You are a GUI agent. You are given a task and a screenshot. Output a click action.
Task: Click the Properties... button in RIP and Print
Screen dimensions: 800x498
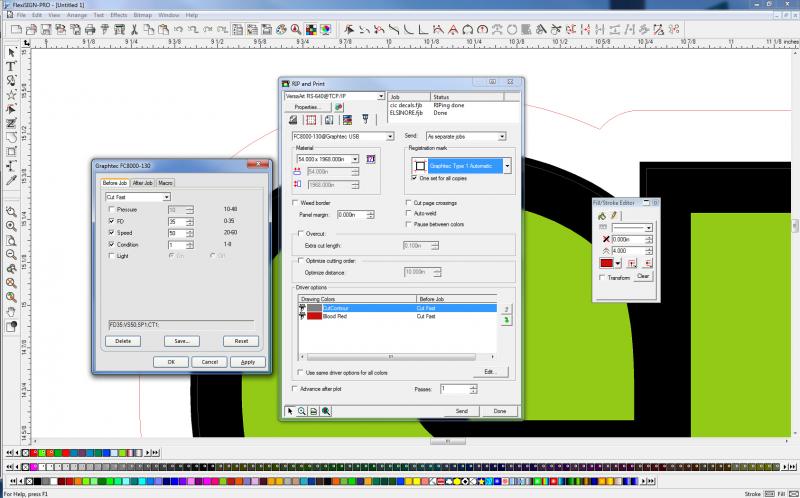pos(307,107)
